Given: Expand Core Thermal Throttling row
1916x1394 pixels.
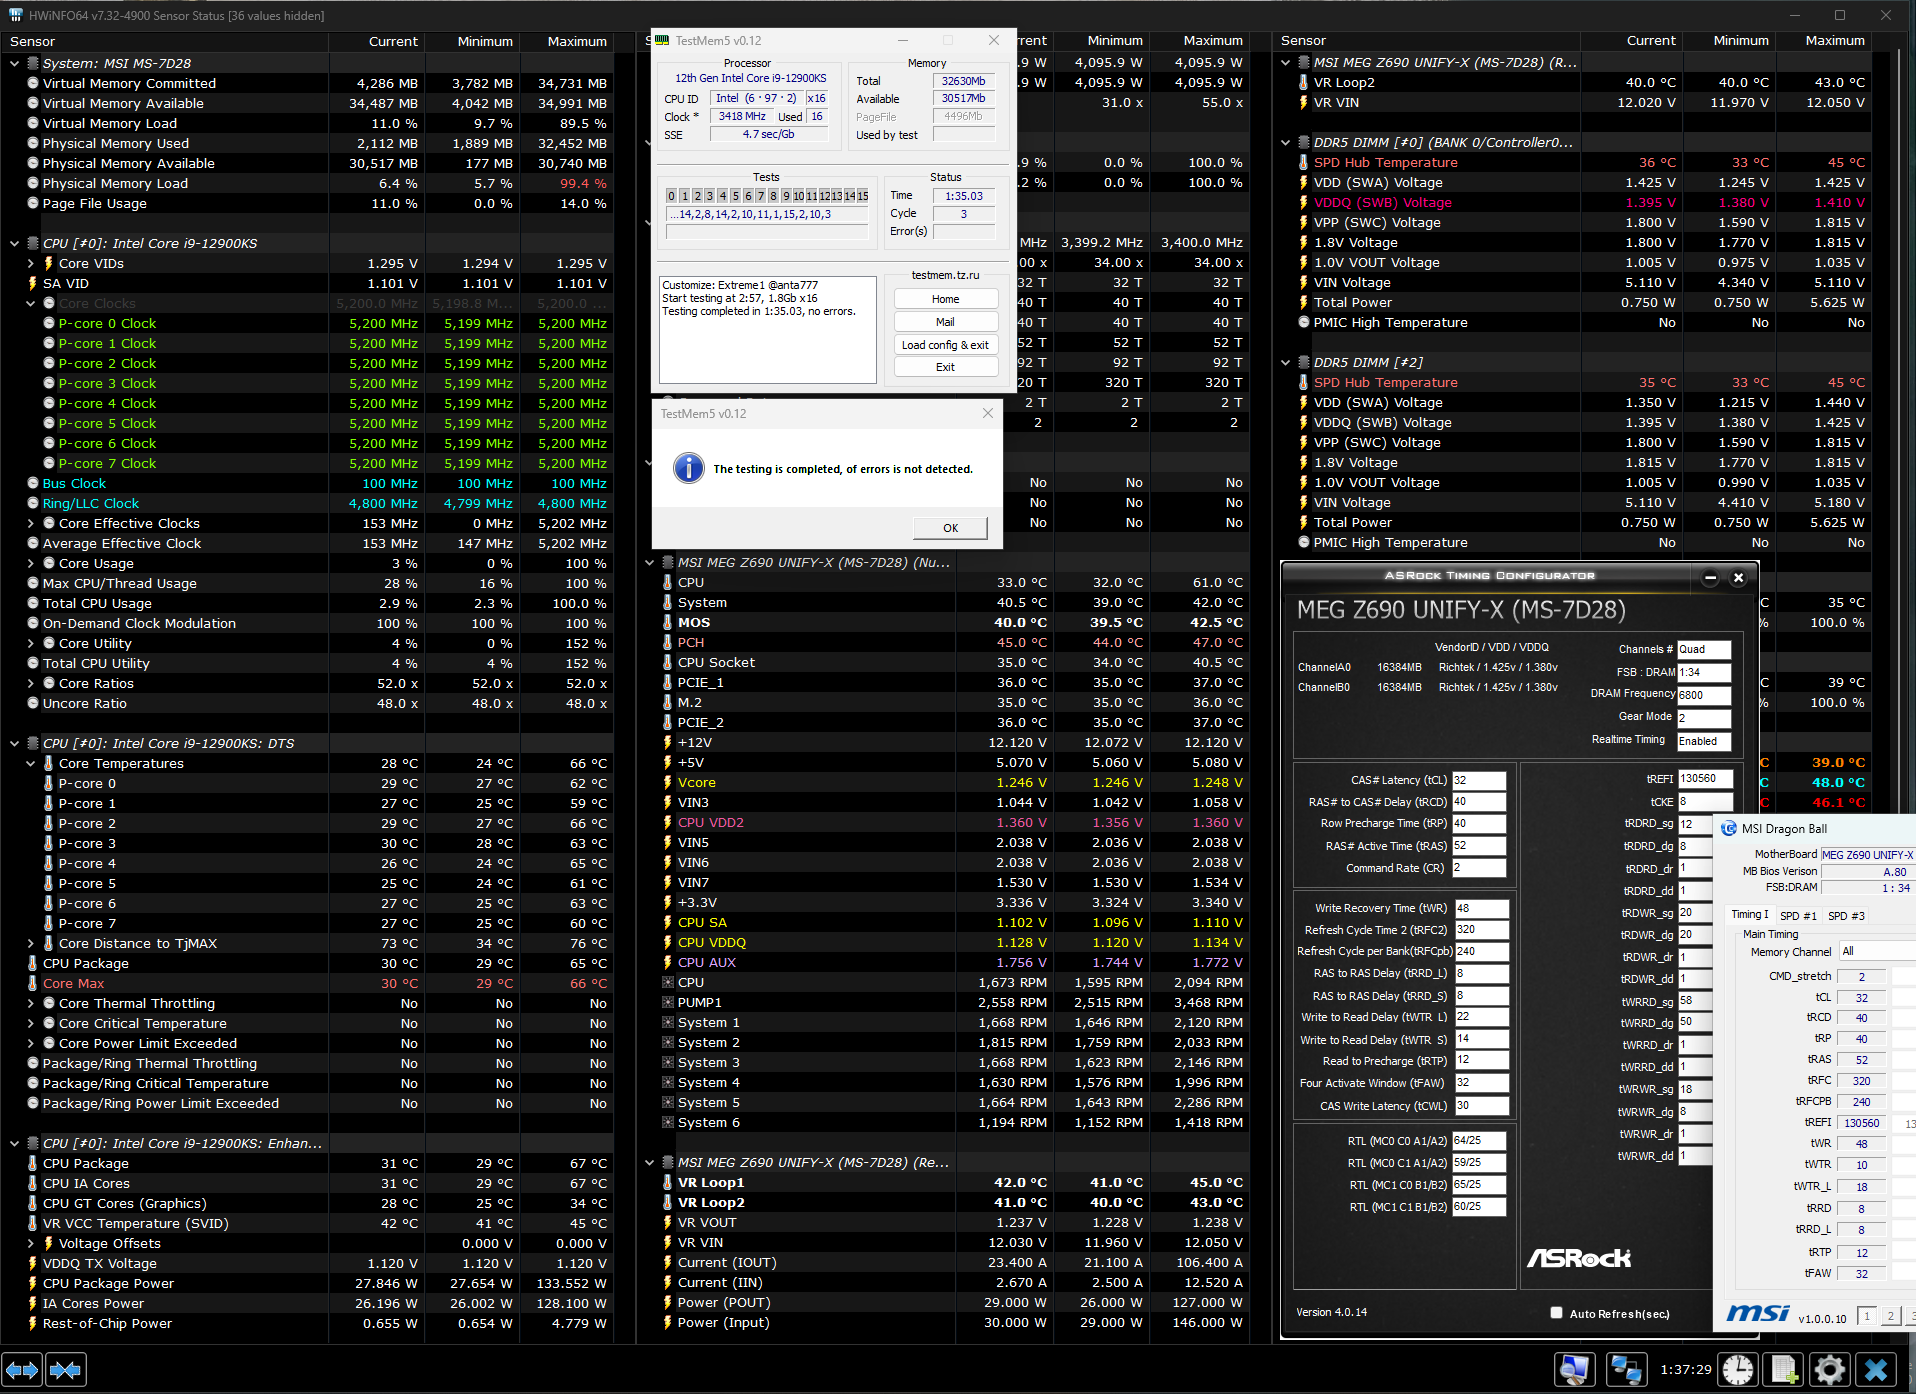Looking at the screenshot, I should pos(31,1003).
